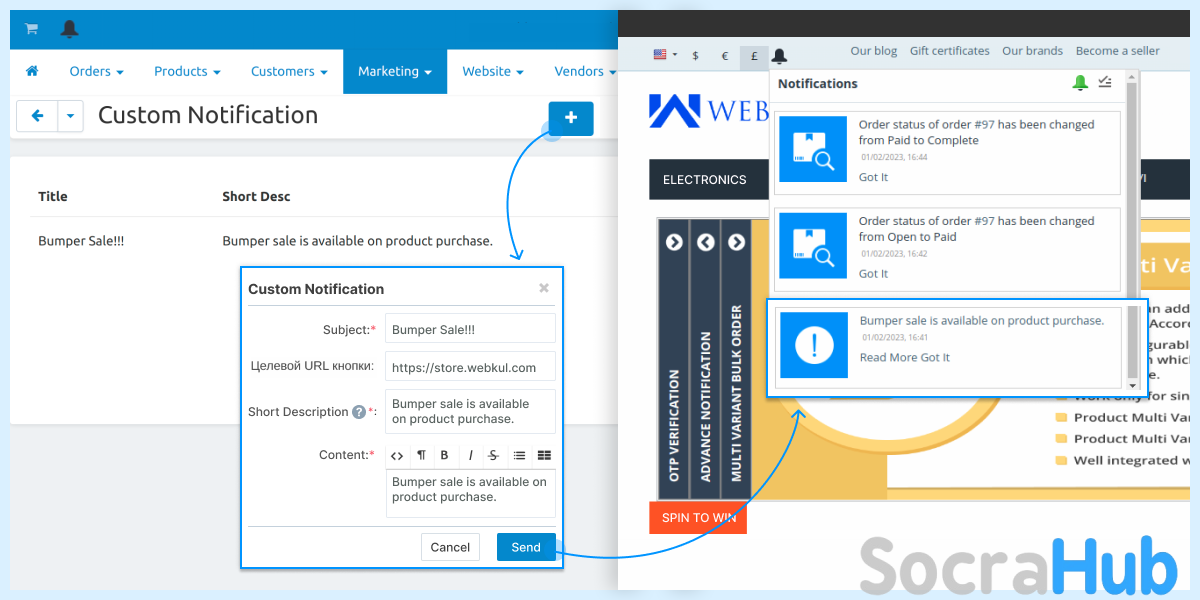This screenshot has width=1200, height=600.
Task: Open dropdown caret beside back arrow
Action: pos(70,116)
